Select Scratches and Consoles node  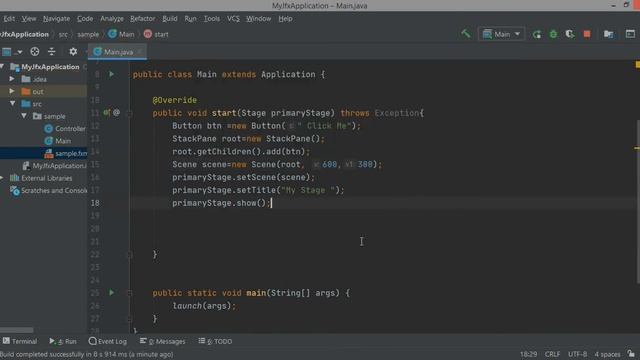(48, 191)
